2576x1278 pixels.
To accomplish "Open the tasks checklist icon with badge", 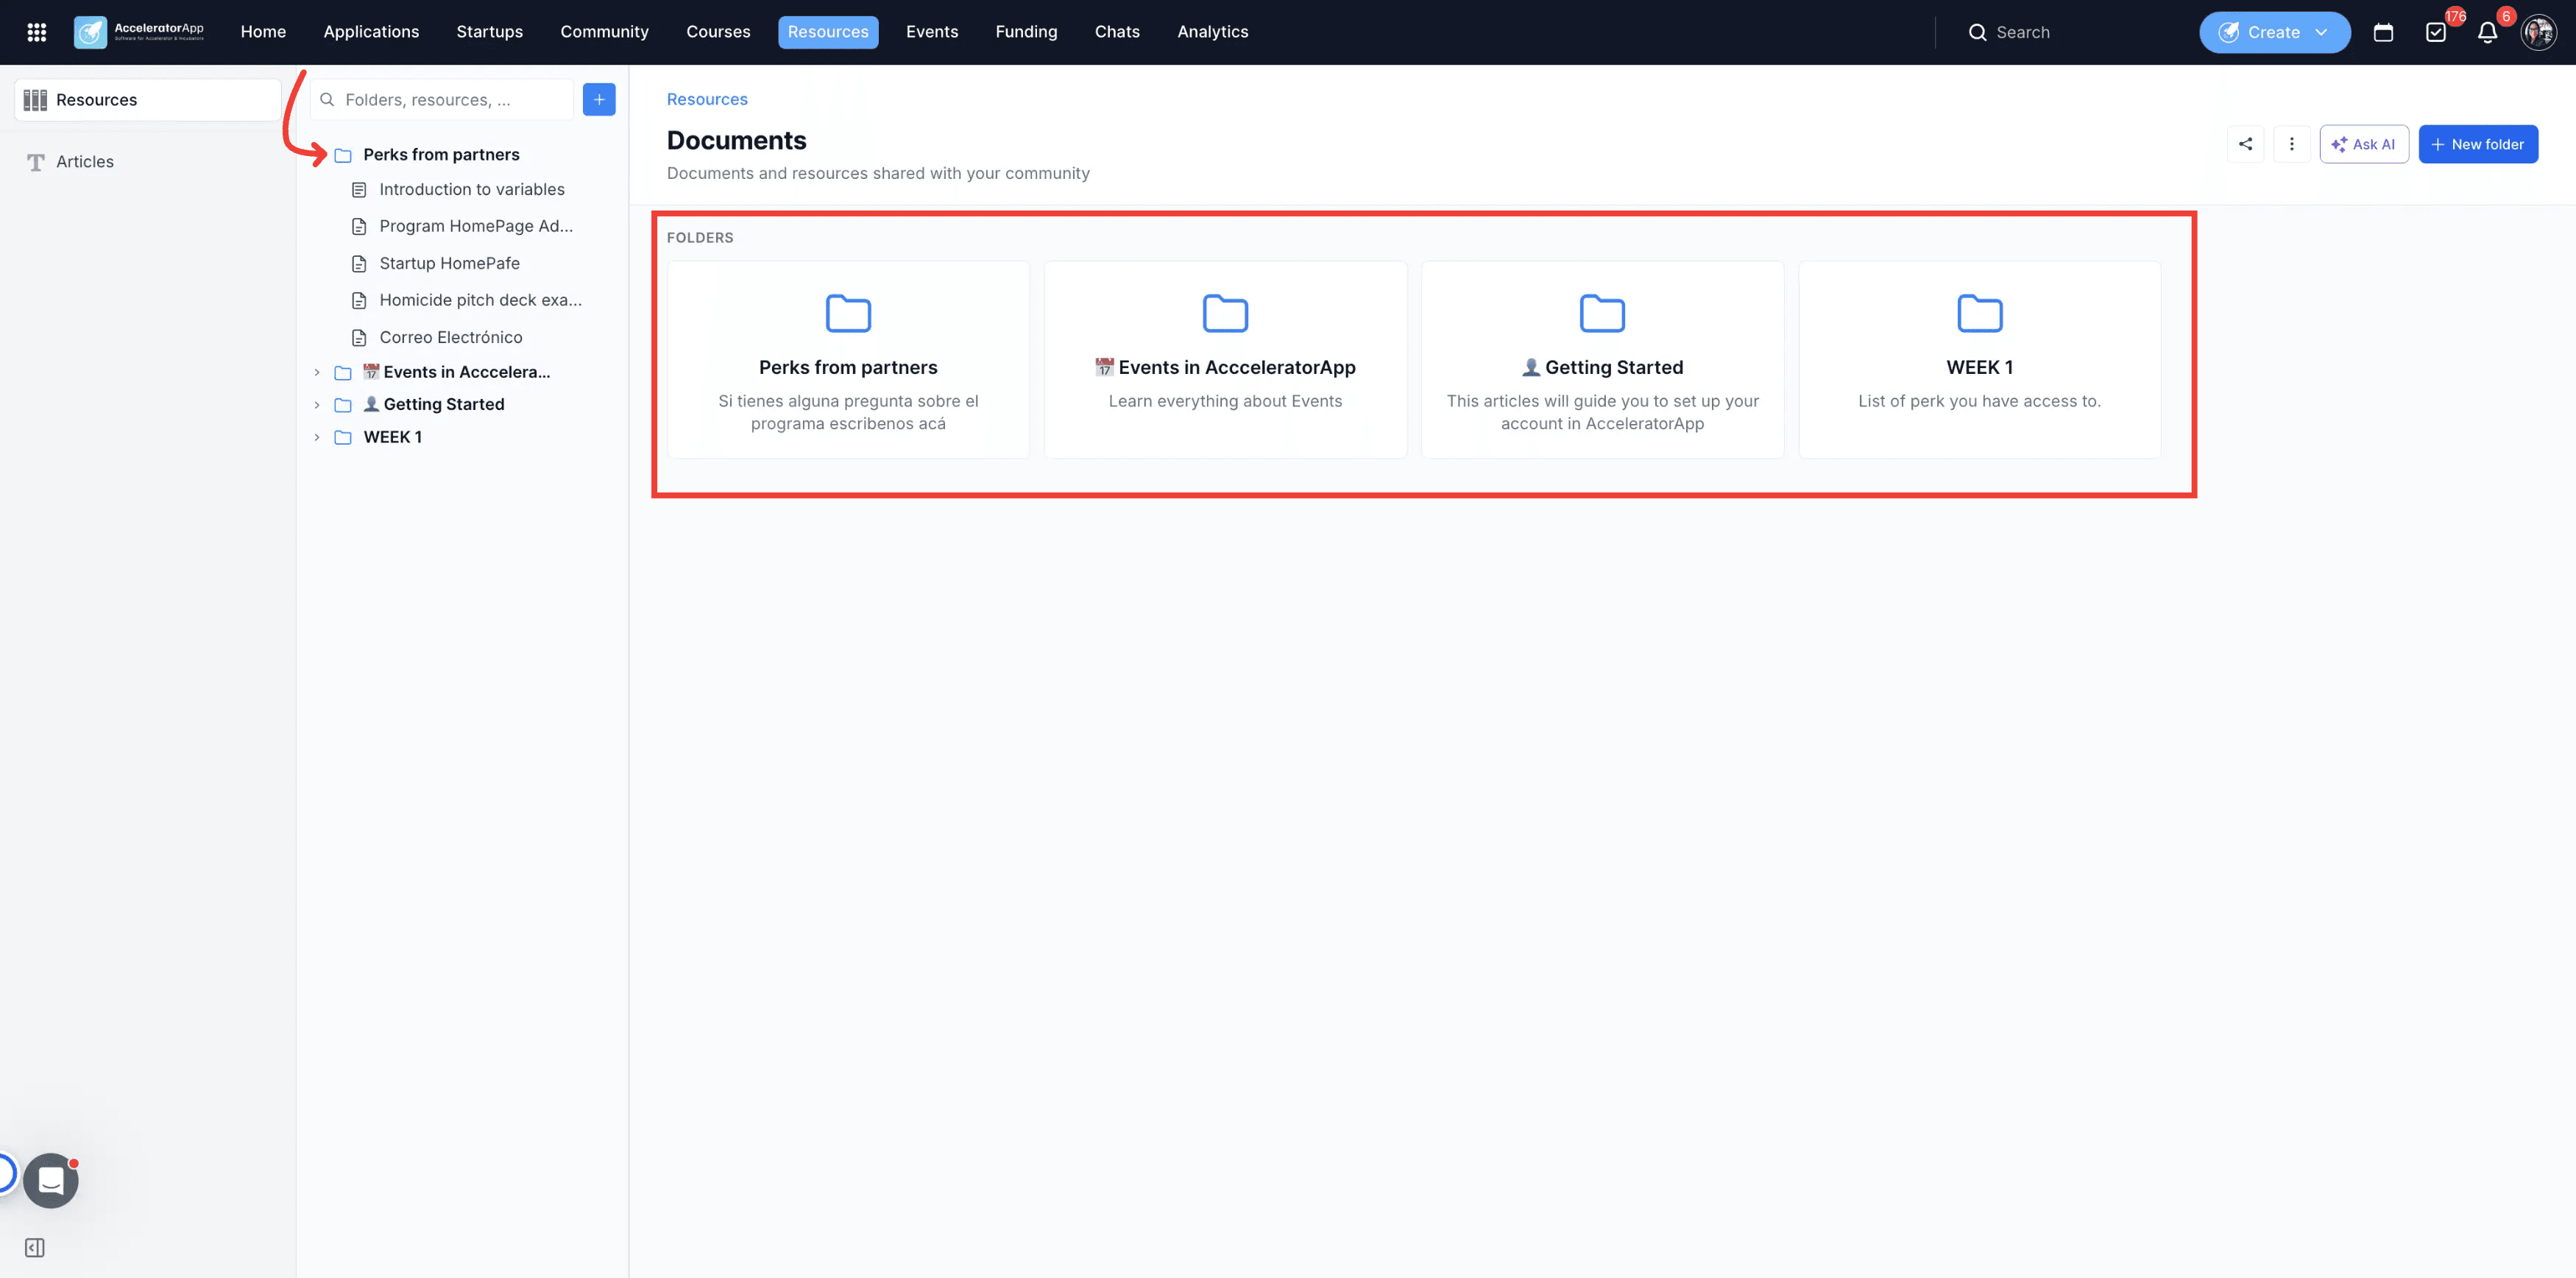I will point(2436,32).
